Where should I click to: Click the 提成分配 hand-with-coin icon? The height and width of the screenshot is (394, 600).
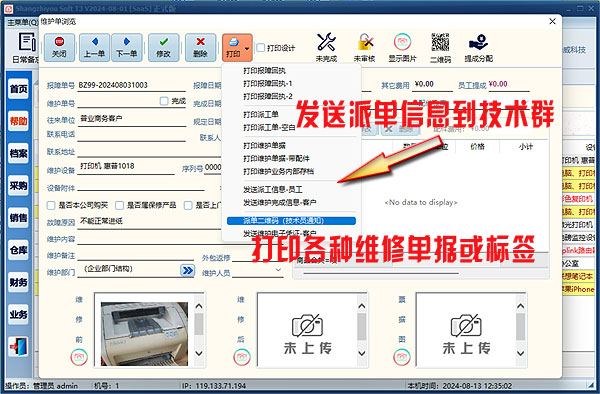pos(478,47)
